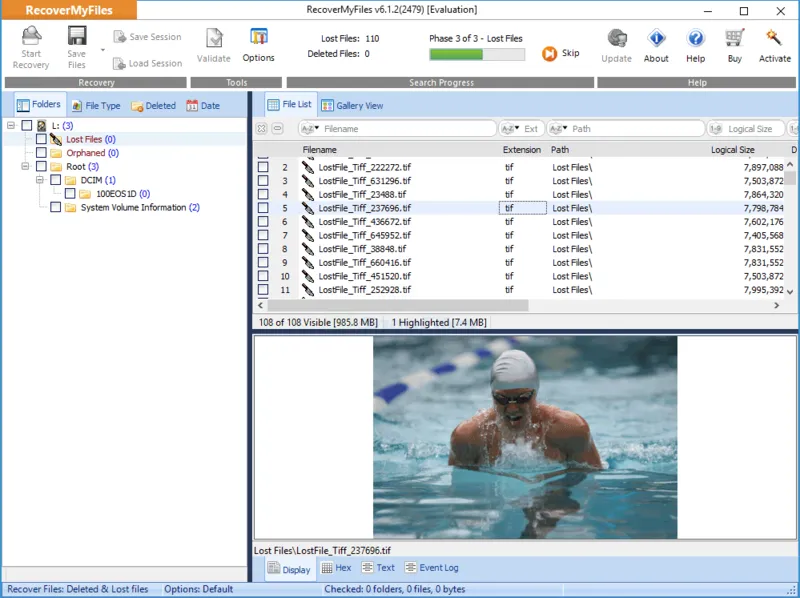Switch to the Text view tab

(378, 567)
